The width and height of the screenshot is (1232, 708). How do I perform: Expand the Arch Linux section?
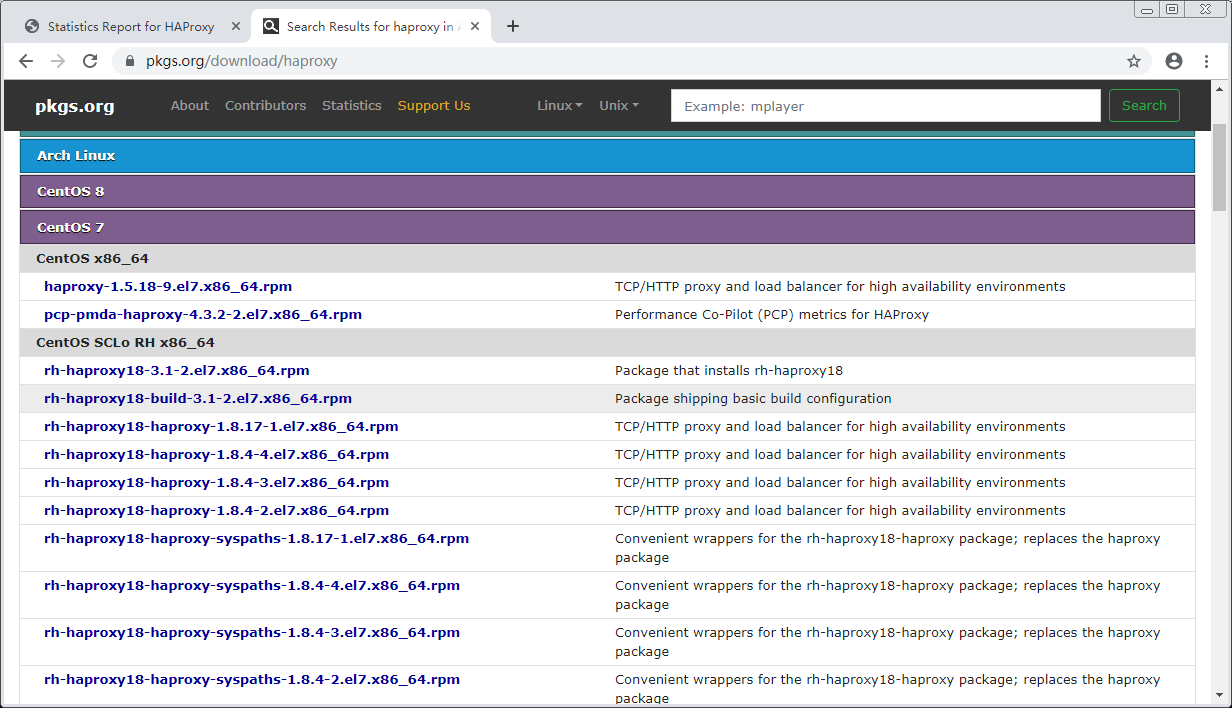pyautogui.click(x=607, y=156)
